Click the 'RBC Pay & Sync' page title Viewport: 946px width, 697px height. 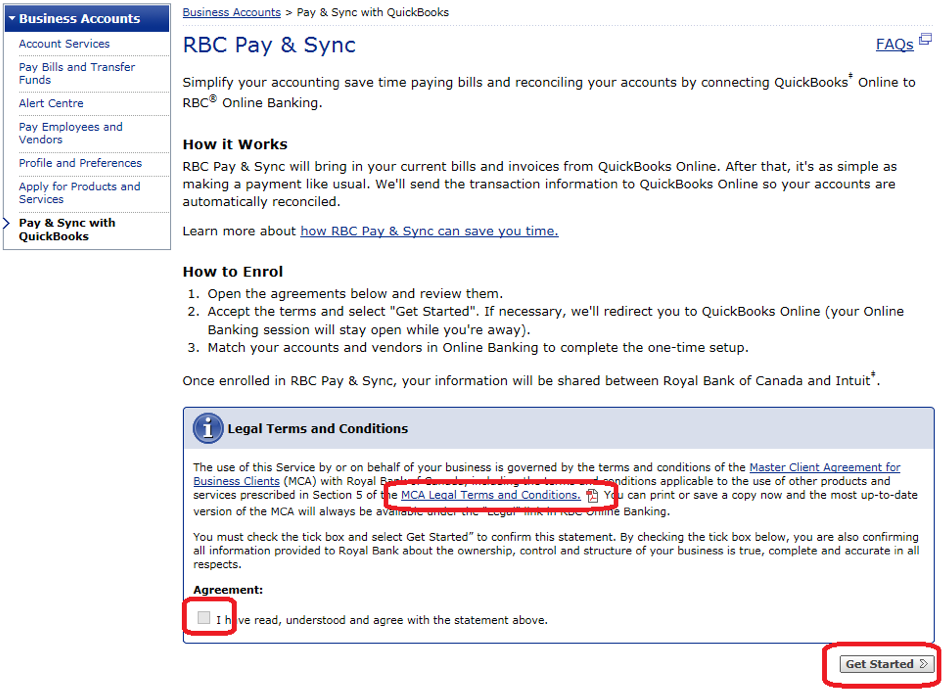tap(269, 45)
